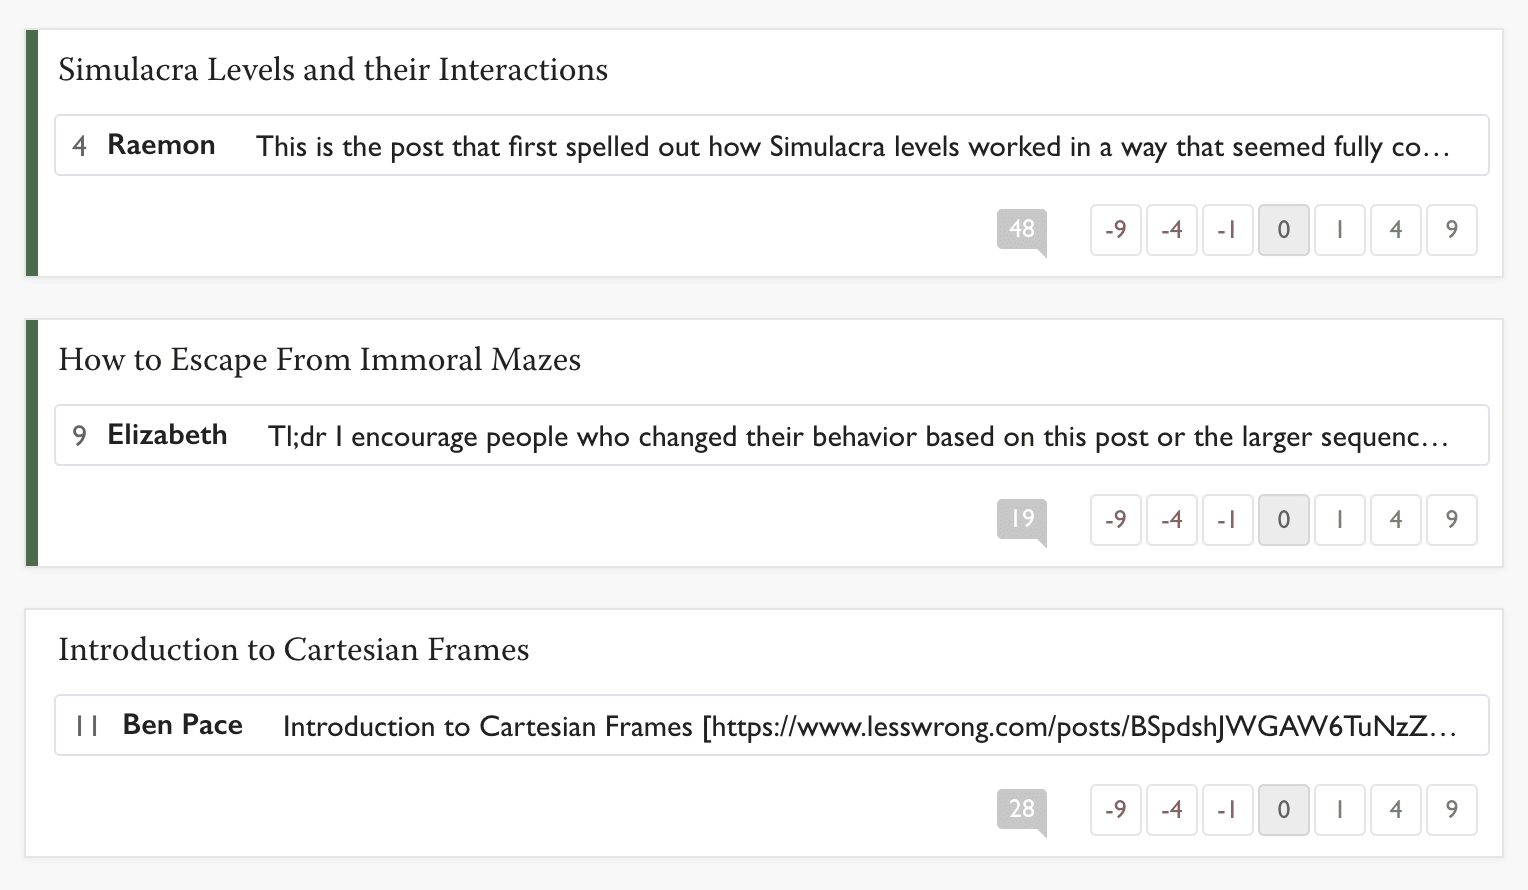Select neutral 0 vote for Simulacra Levels post
Image resolution: width=1528 pixels, height=890 pixels.
(1284, 230)
